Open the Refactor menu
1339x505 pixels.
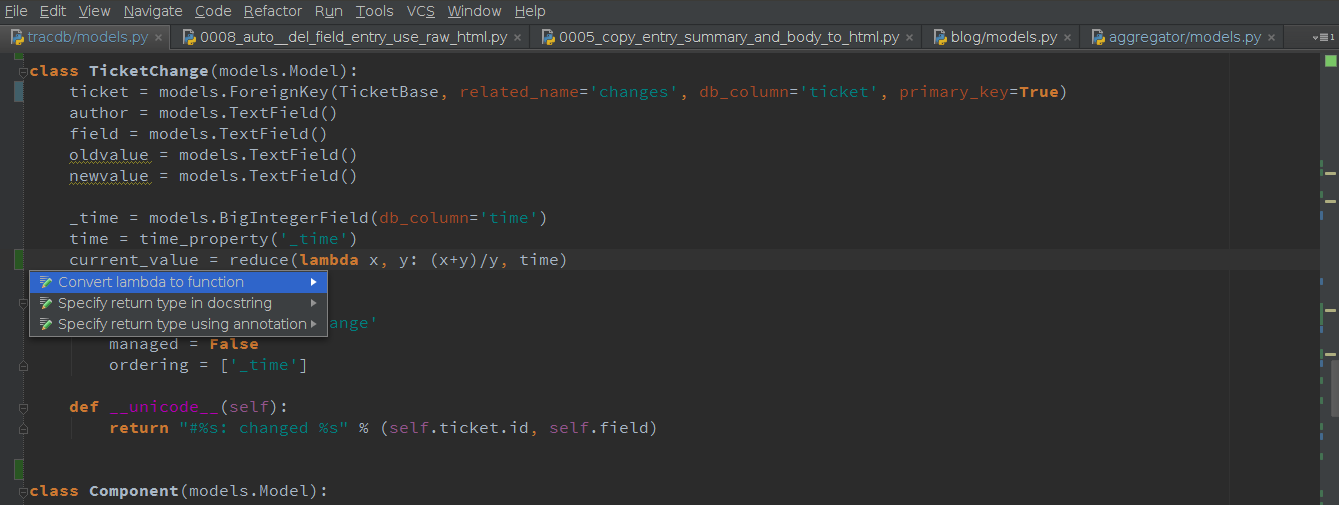273,11
